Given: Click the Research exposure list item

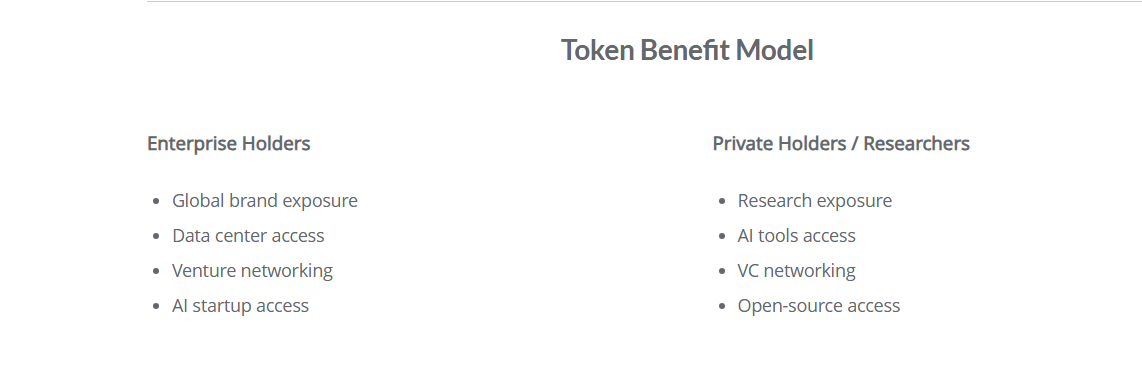Looking at the screenshot, I should click(814, 200).
